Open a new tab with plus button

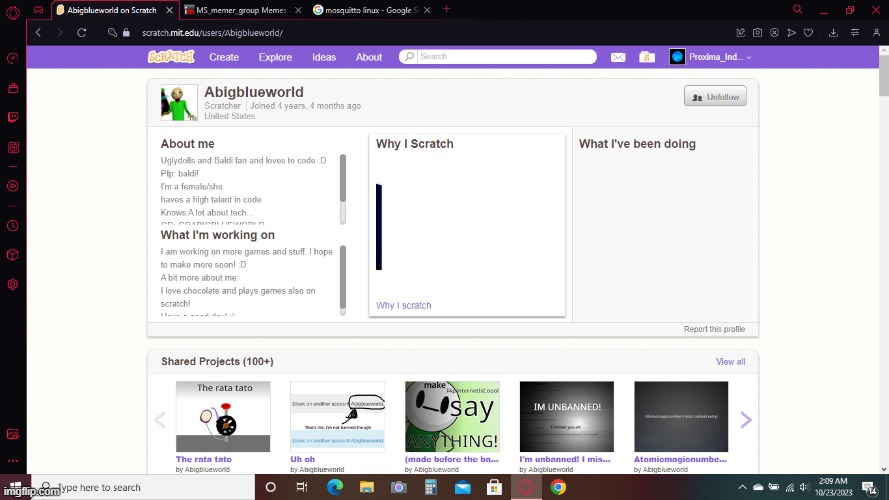click(446, 10)
